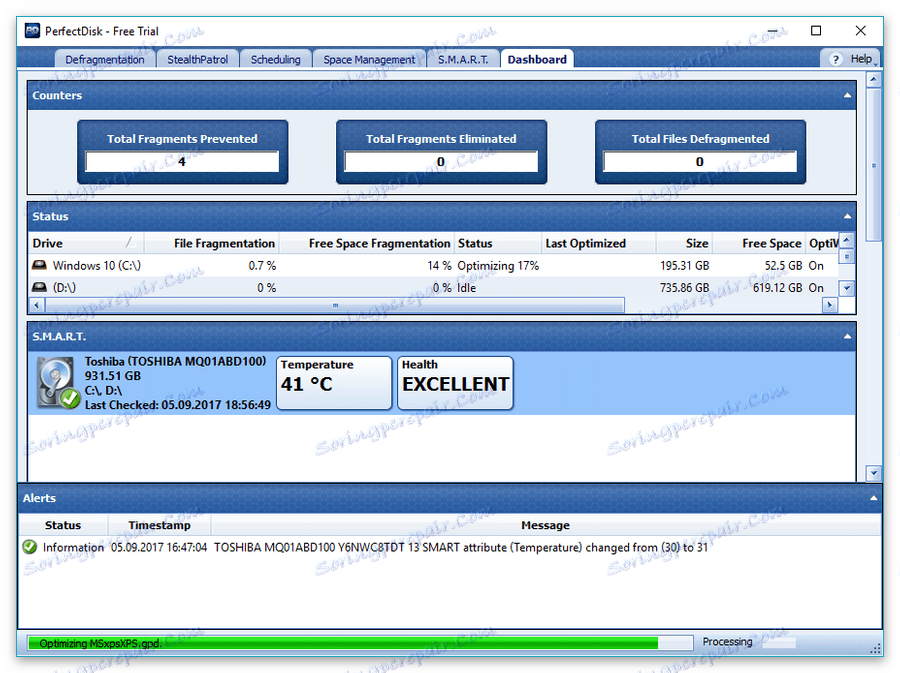Click the dashboard scrollbar down arrow
The height and width of the screenshot is (673, 900).
pos(873,473)
